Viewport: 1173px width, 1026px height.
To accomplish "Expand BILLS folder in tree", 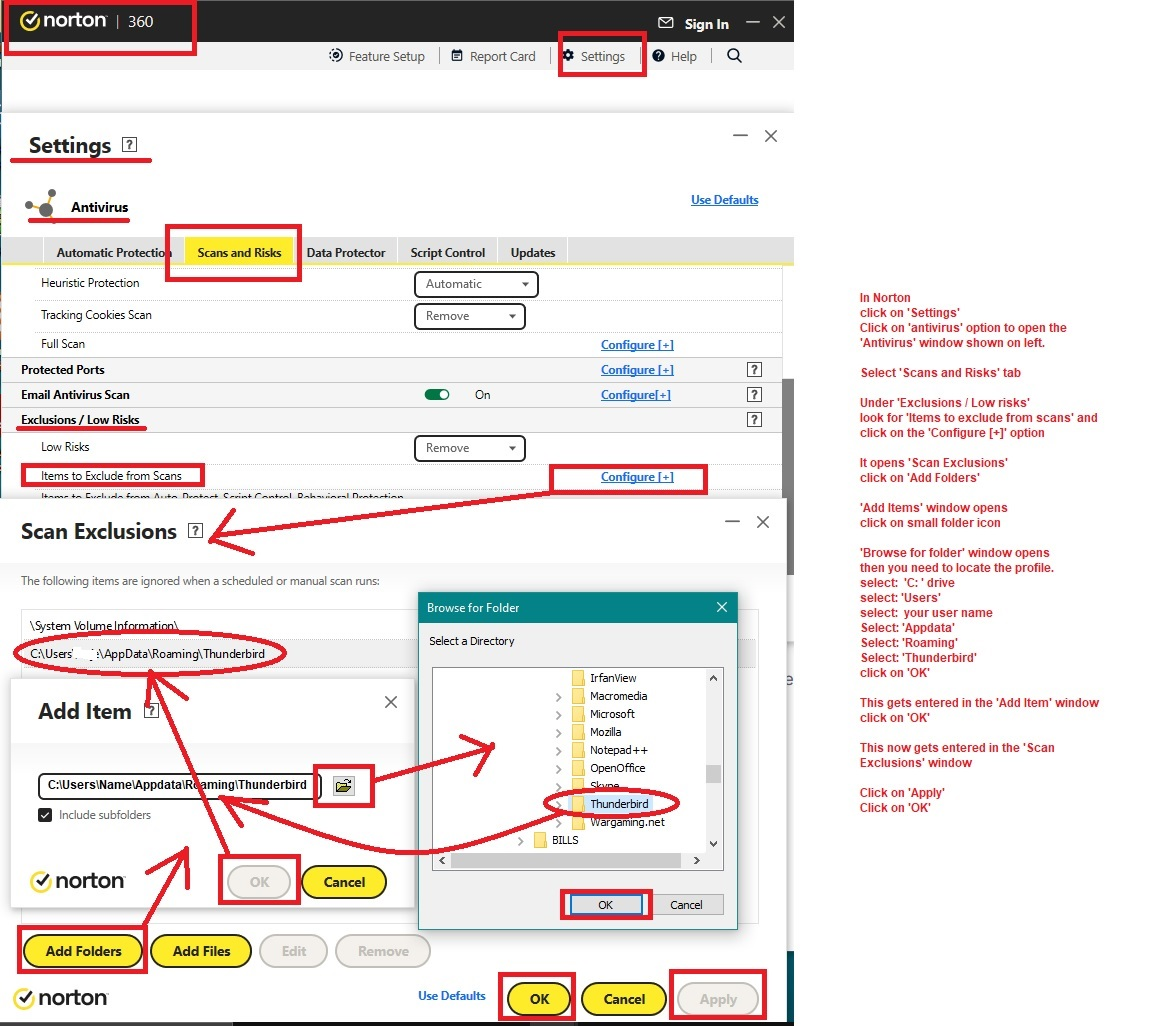I will click(x=521, y=840).
